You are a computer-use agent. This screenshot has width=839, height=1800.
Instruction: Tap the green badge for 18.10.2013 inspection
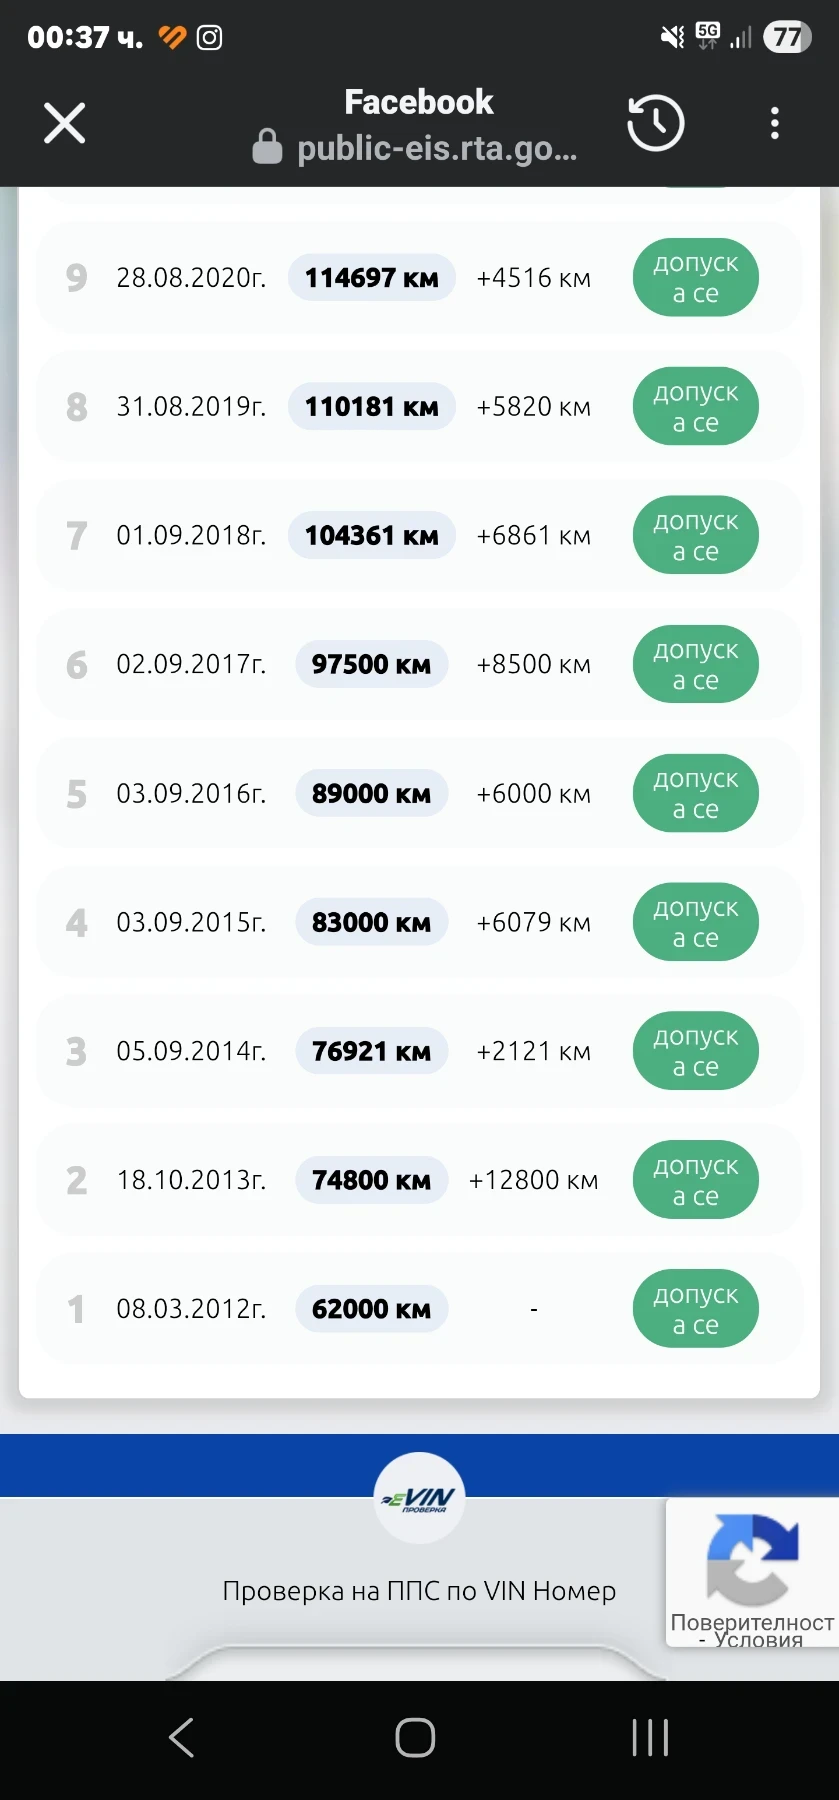695,1180
